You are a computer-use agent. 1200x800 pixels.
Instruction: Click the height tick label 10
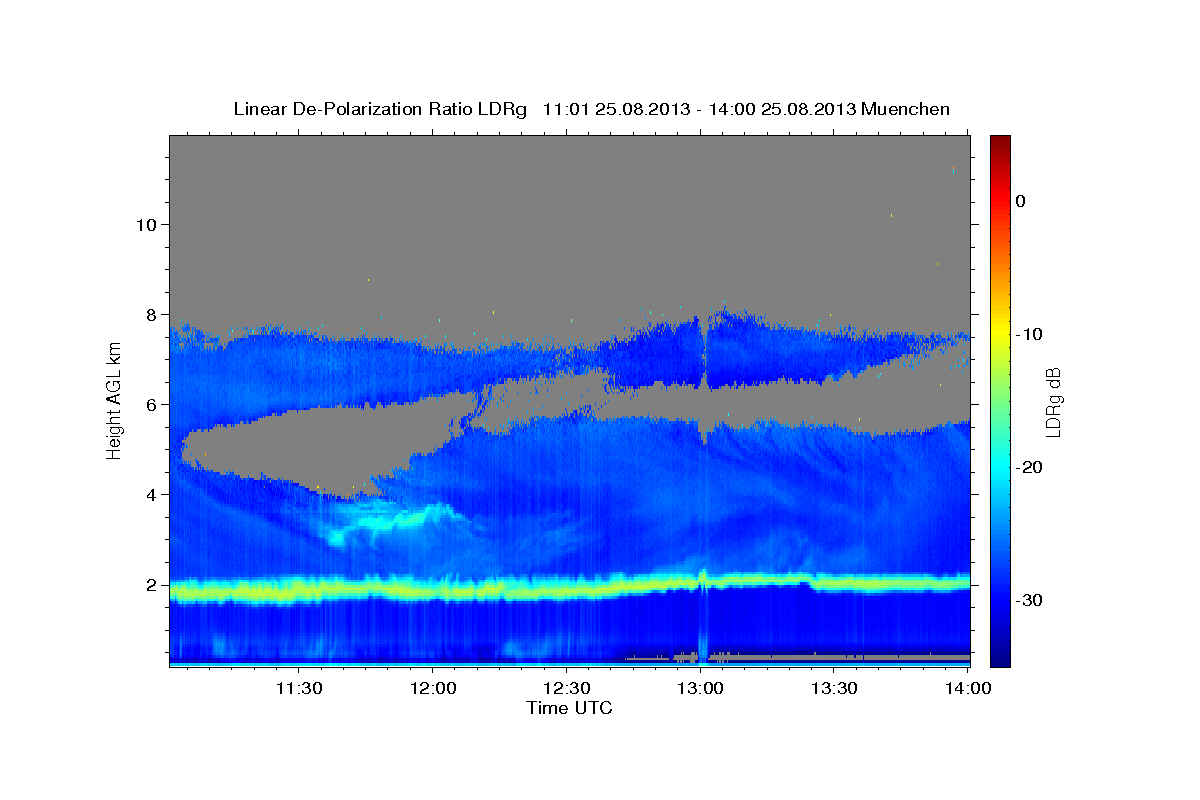coord(145,224)
